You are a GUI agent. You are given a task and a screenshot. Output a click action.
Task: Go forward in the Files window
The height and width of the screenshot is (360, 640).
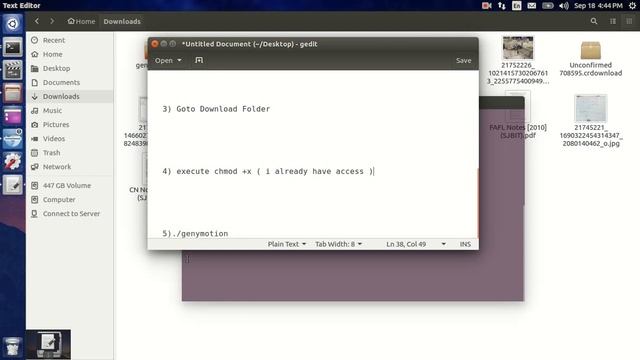coord(52,21)
